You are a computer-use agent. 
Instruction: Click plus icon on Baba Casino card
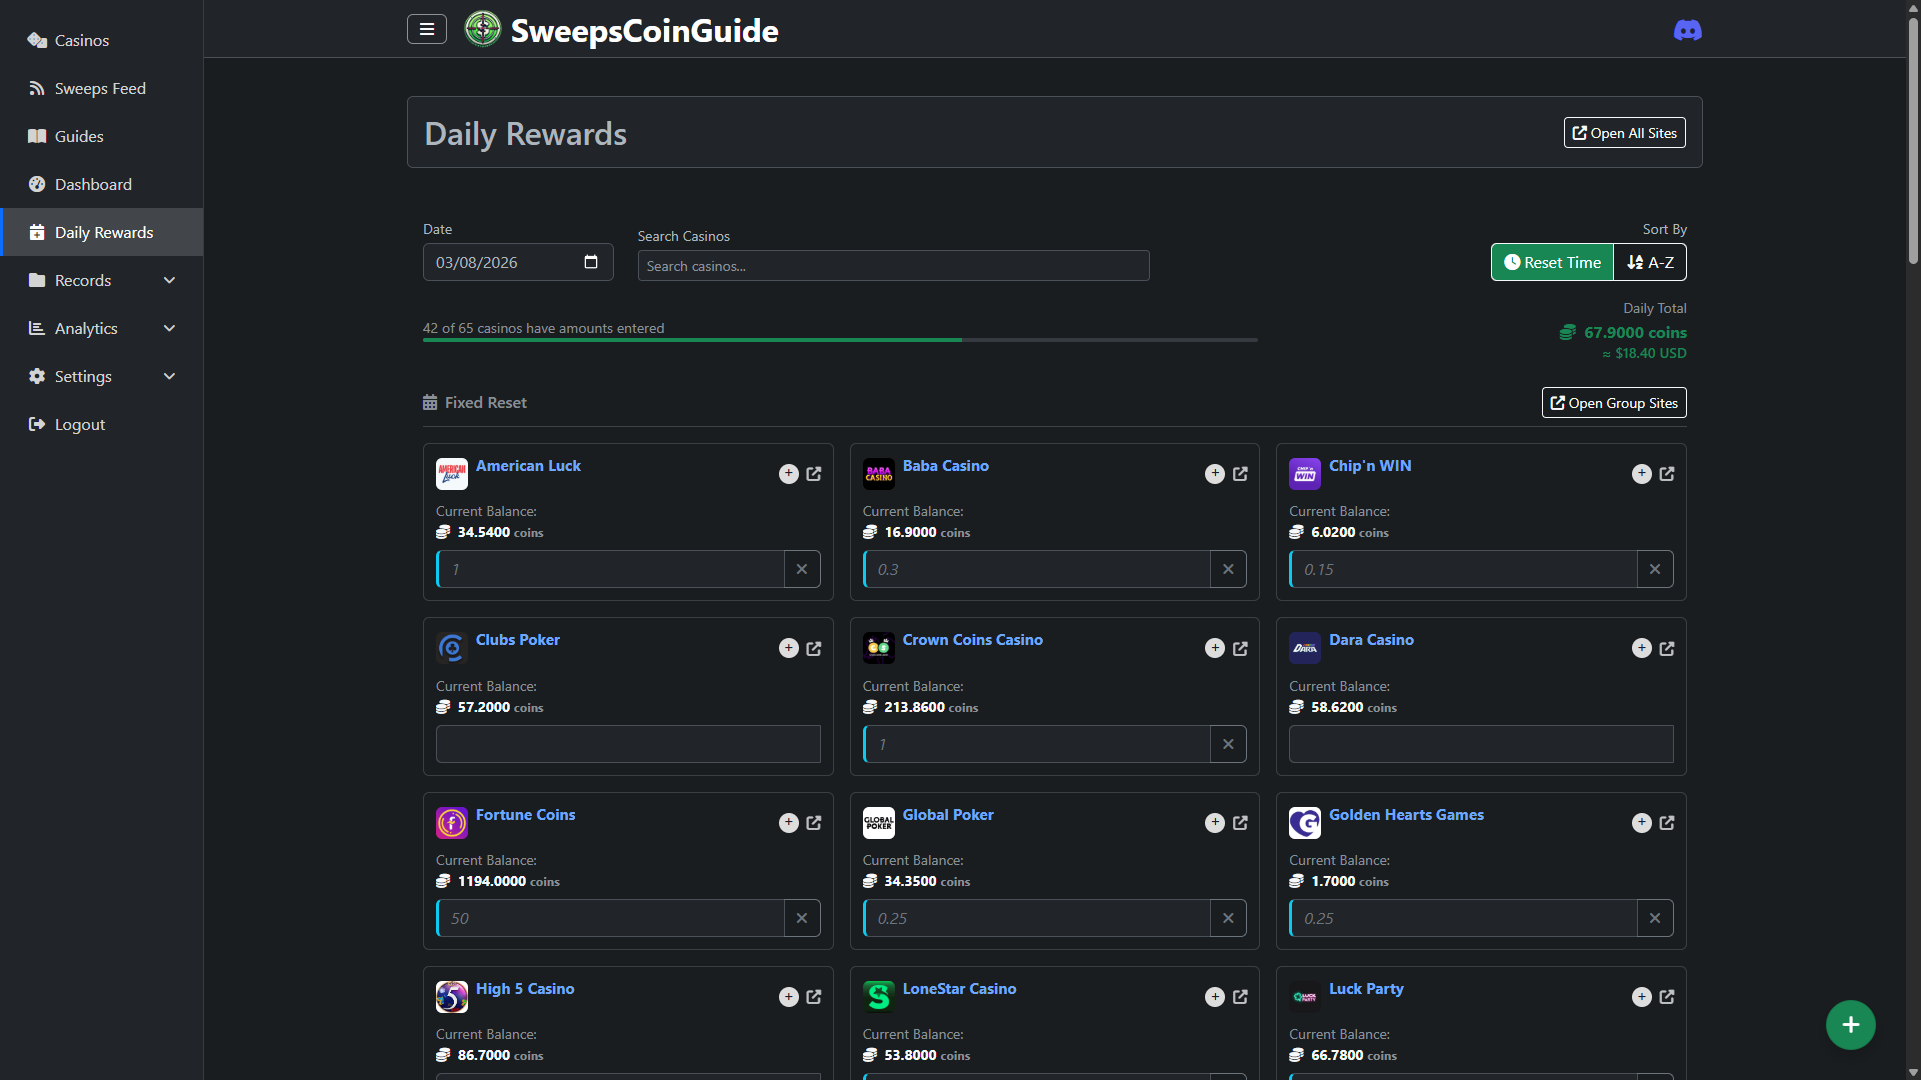pos(1214,474)
